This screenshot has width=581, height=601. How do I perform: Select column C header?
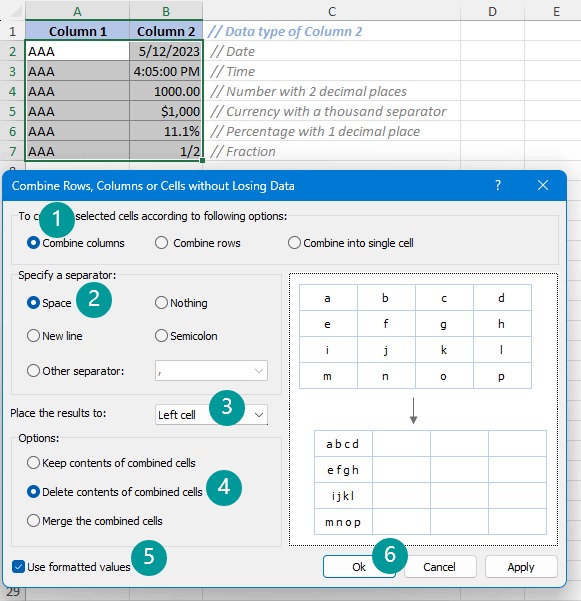(332, 11)
